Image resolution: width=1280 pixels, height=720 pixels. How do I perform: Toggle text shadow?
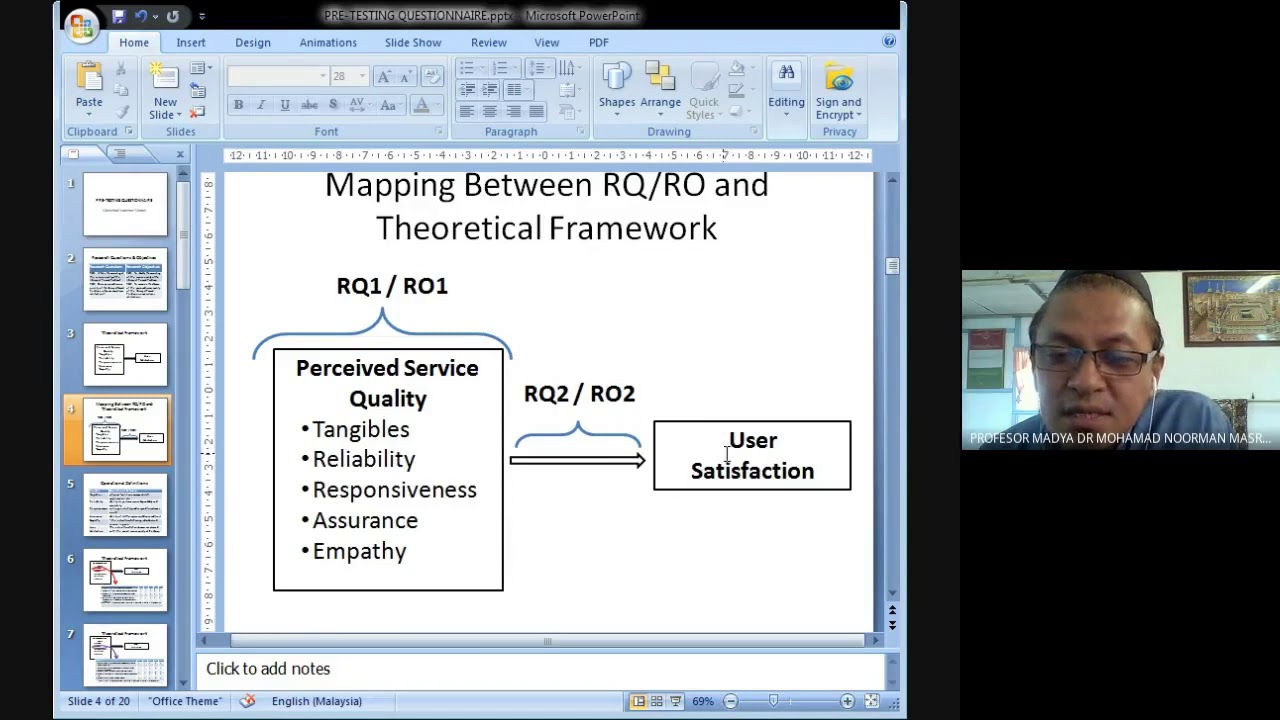pos(334,106)
